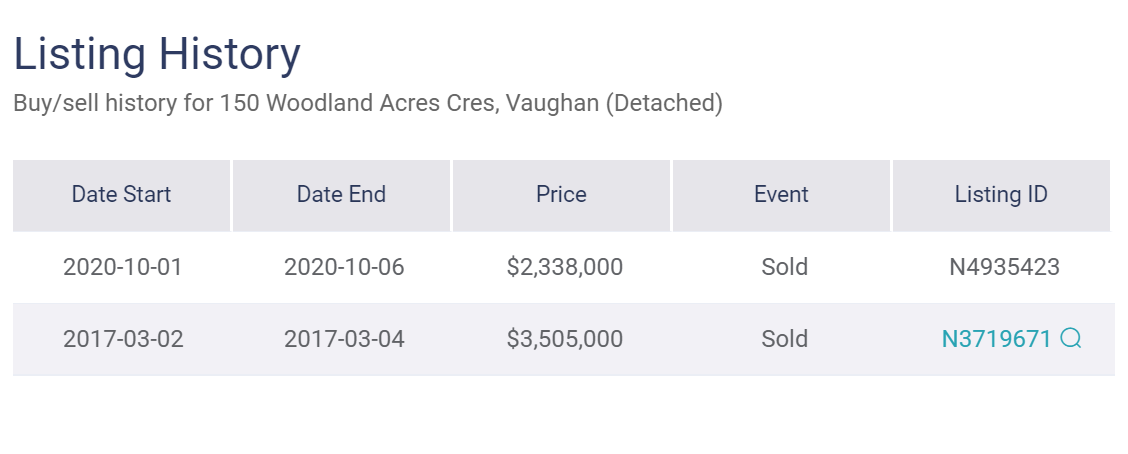
Task: Click the Price column header
Action: (561, 195)
